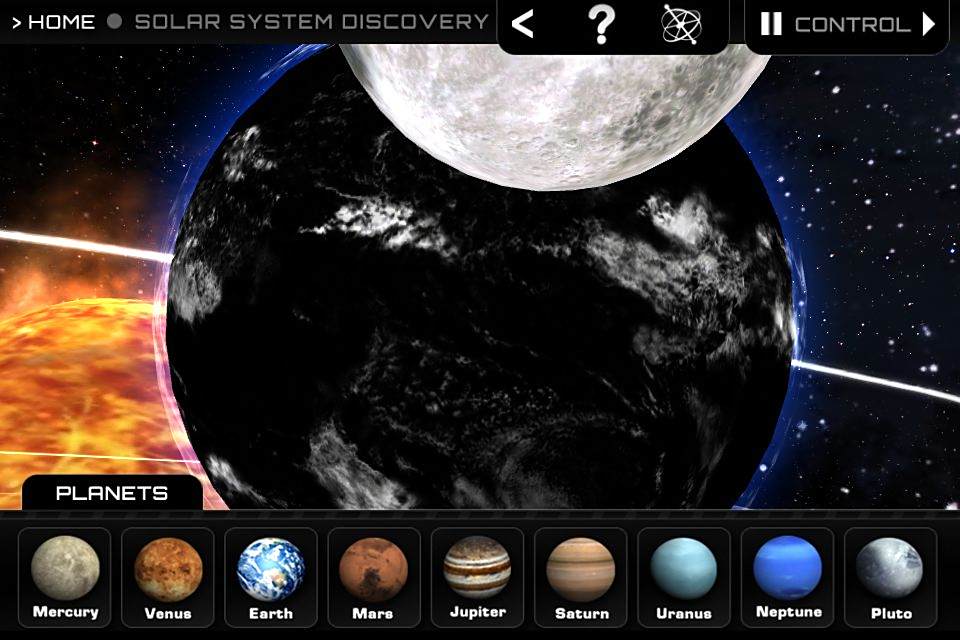Switch to the Planets tab
This screenshot has height=640, width=960.
point(112,493)
